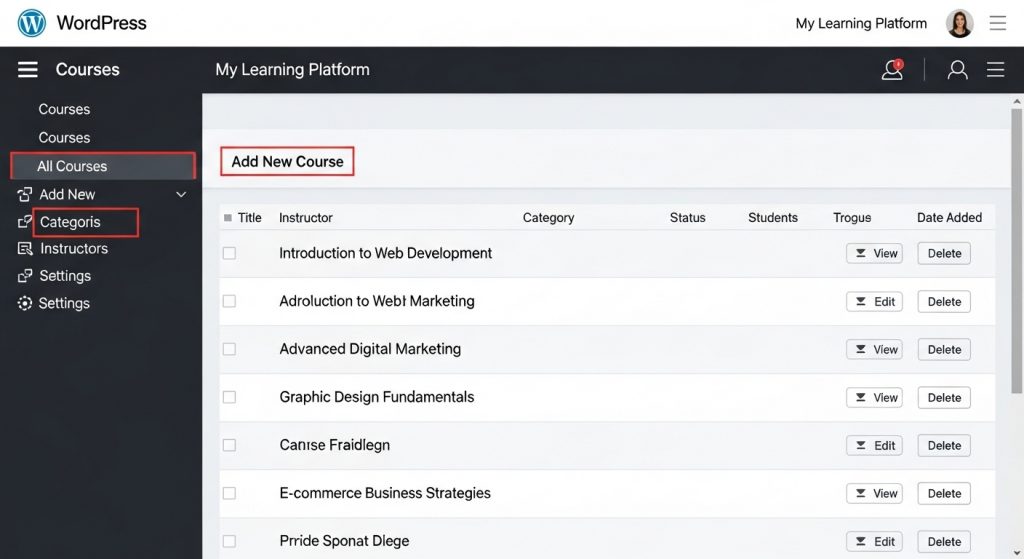The width and height of the screenshot is (1024, 559).
Task: Open Settings item with link icon
Action: coord(65,276)
